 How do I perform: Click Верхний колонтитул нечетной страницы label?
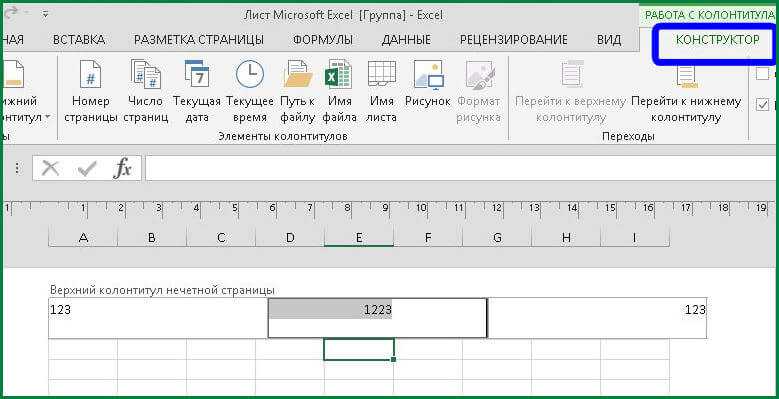coord(162,289)
